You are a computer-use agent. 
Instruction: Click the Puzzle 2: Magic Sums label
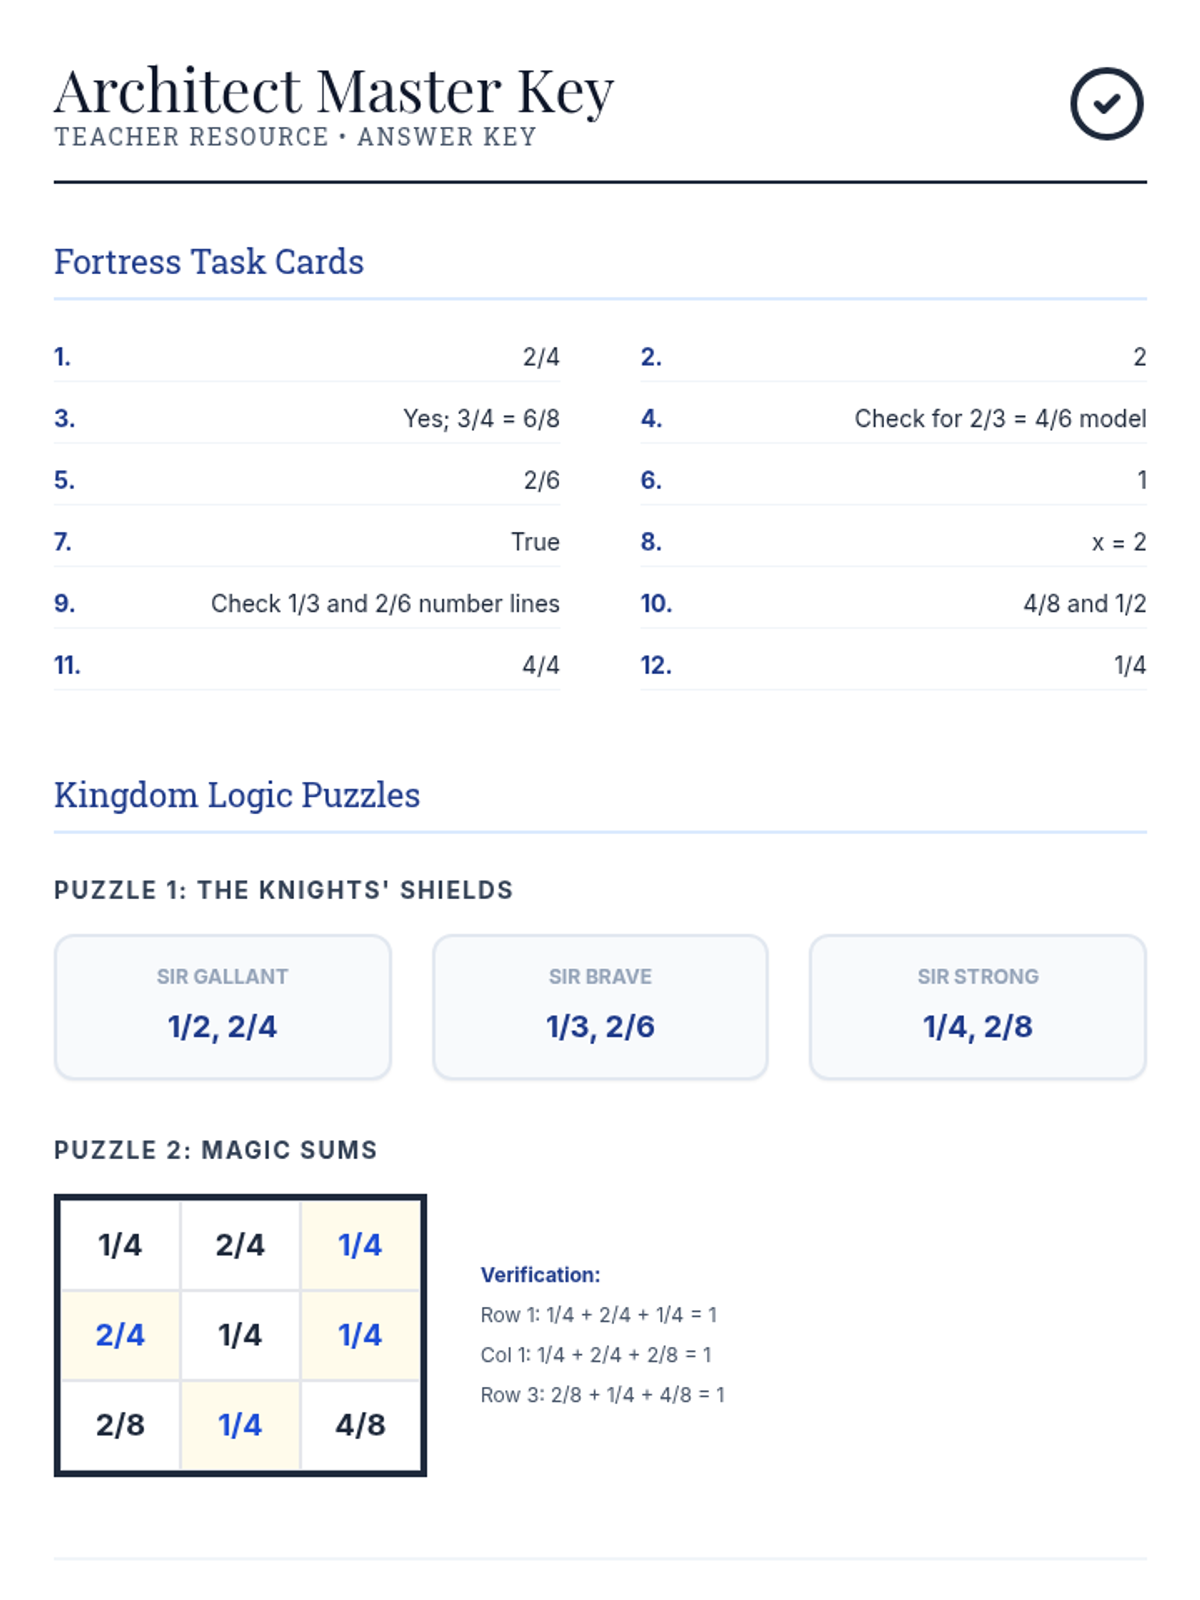tap(216, 1150)
